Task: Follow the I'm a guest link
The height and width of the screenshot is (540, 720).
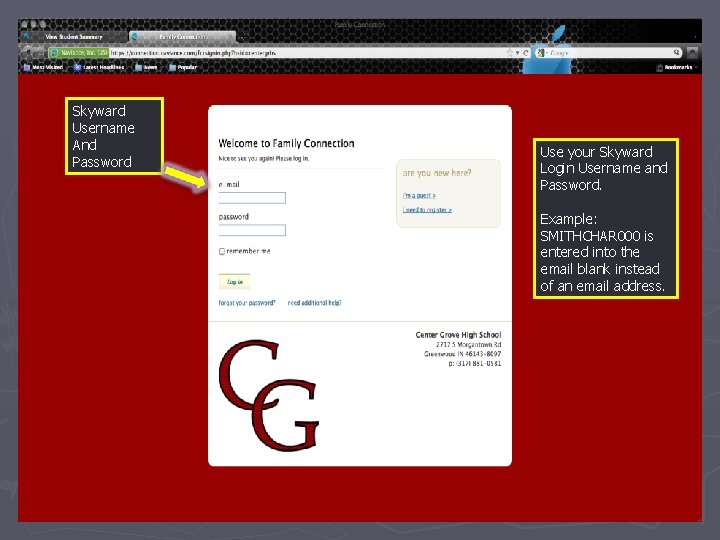Action: 419,195
